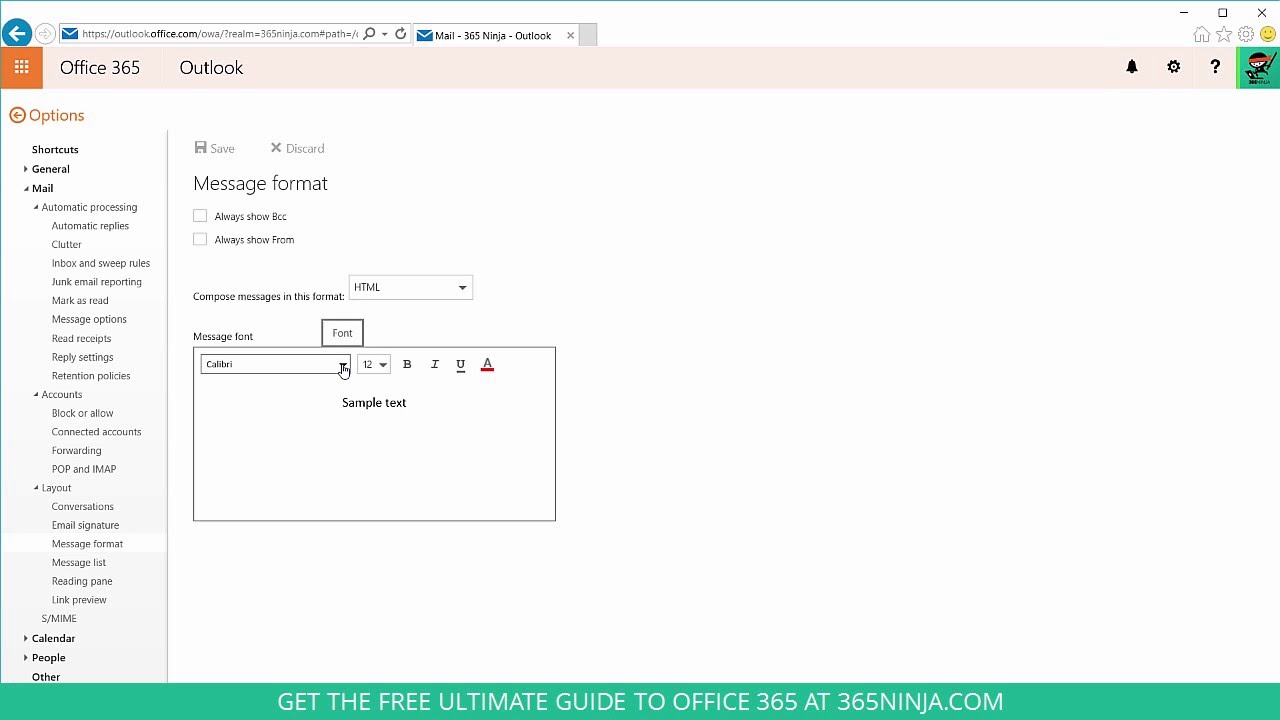
Task: Click the browser smiley feedback icon
Action: click(1268, 35)
